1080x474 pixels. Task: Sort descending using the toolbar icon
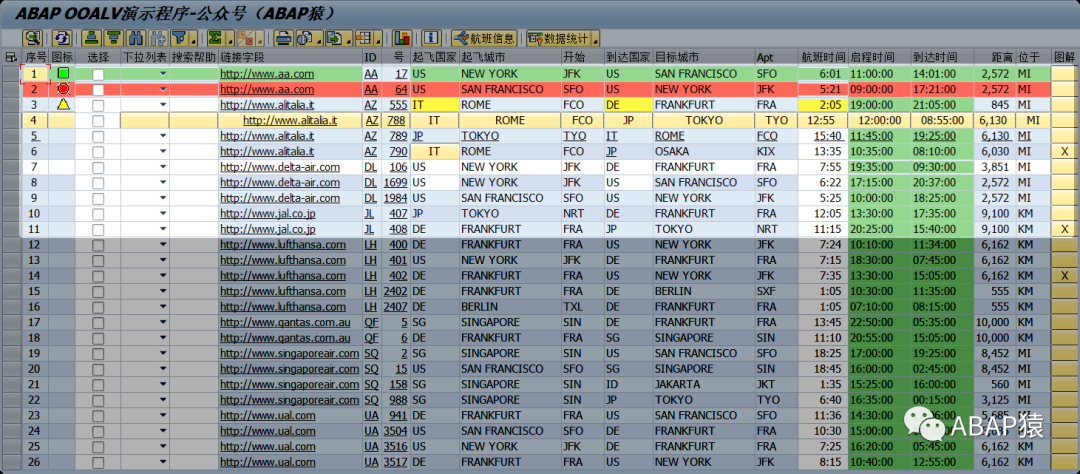point(112,38)
